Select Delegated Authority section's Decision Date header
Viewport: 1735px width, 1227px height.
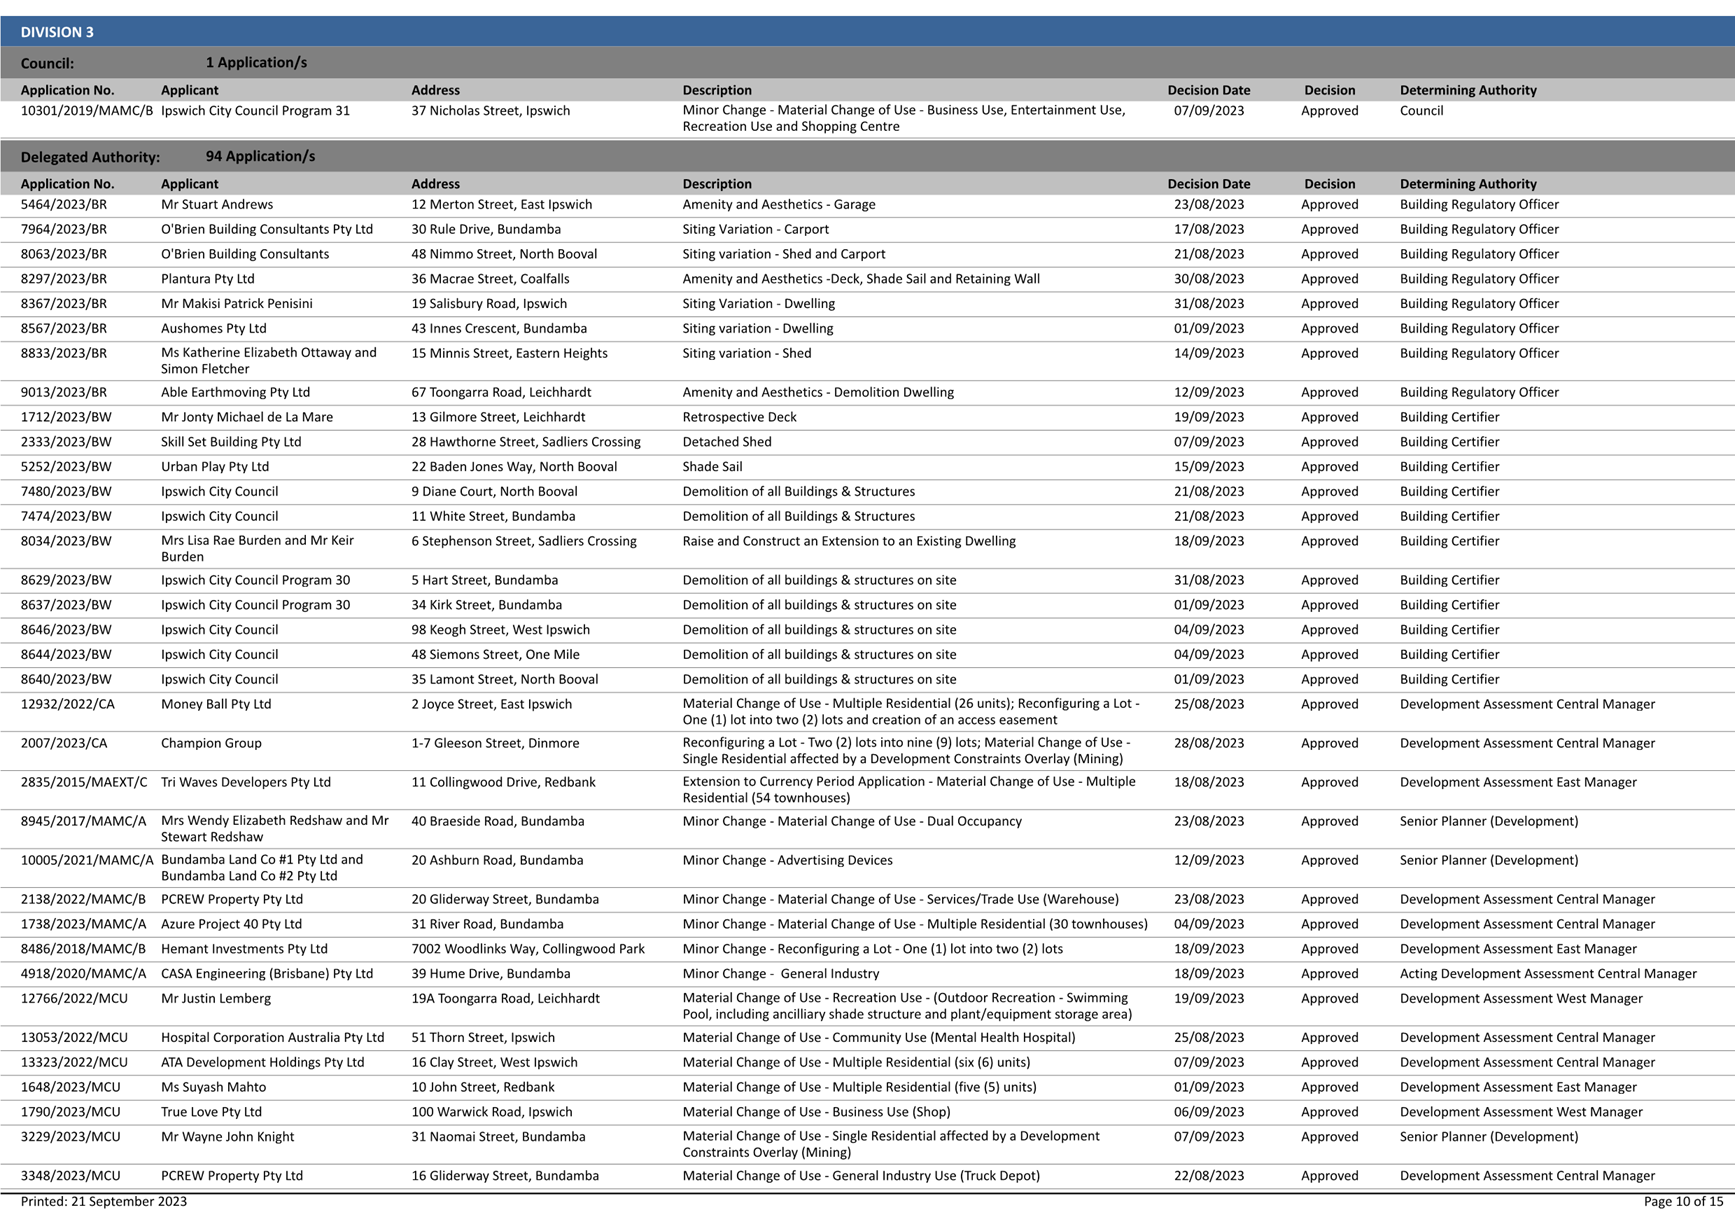tap(1209, 185)
